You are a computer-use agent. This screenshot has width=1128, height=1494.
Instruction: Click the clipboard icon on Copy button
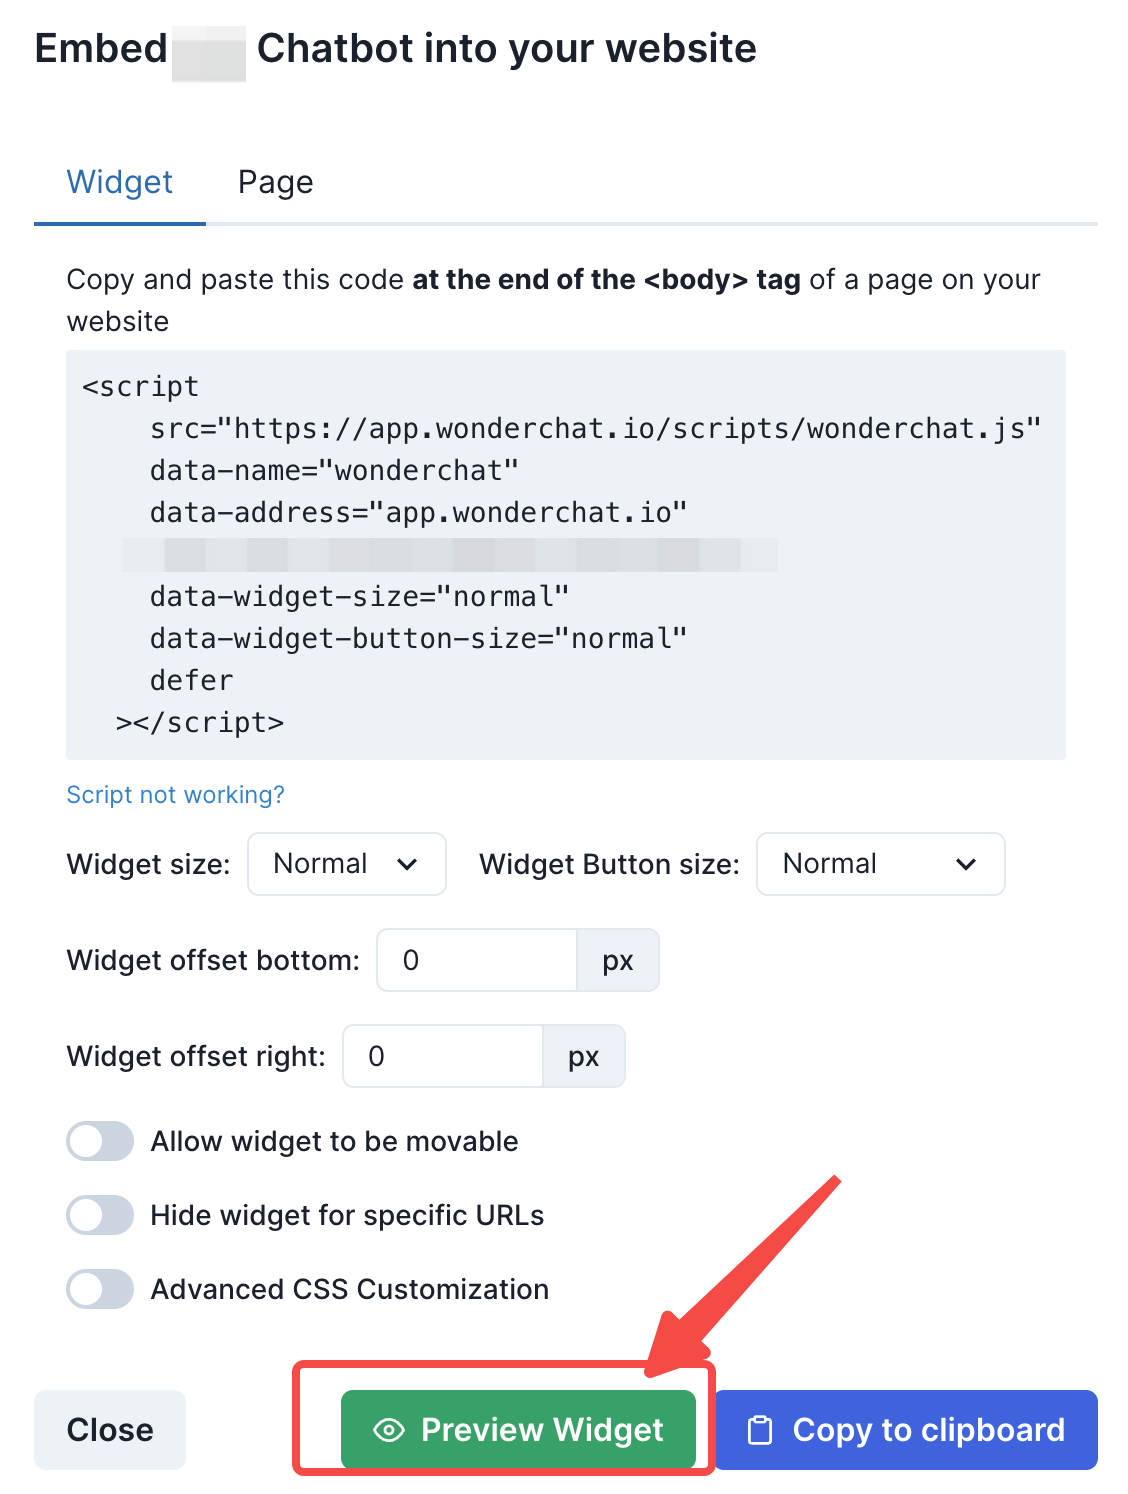(x=761, y=1430)
